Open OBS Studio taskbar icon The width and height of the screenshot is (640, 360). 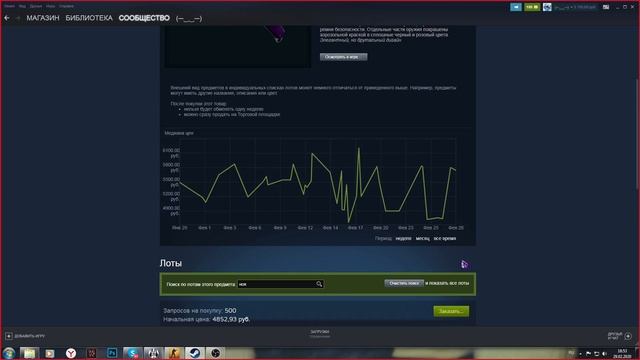pyautogui.click(x=216, y=353)
